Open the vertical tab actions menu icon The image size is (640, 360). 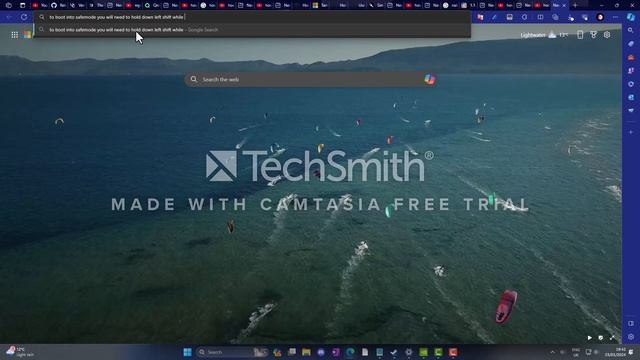pyautogui.click(x=22, y=5)
